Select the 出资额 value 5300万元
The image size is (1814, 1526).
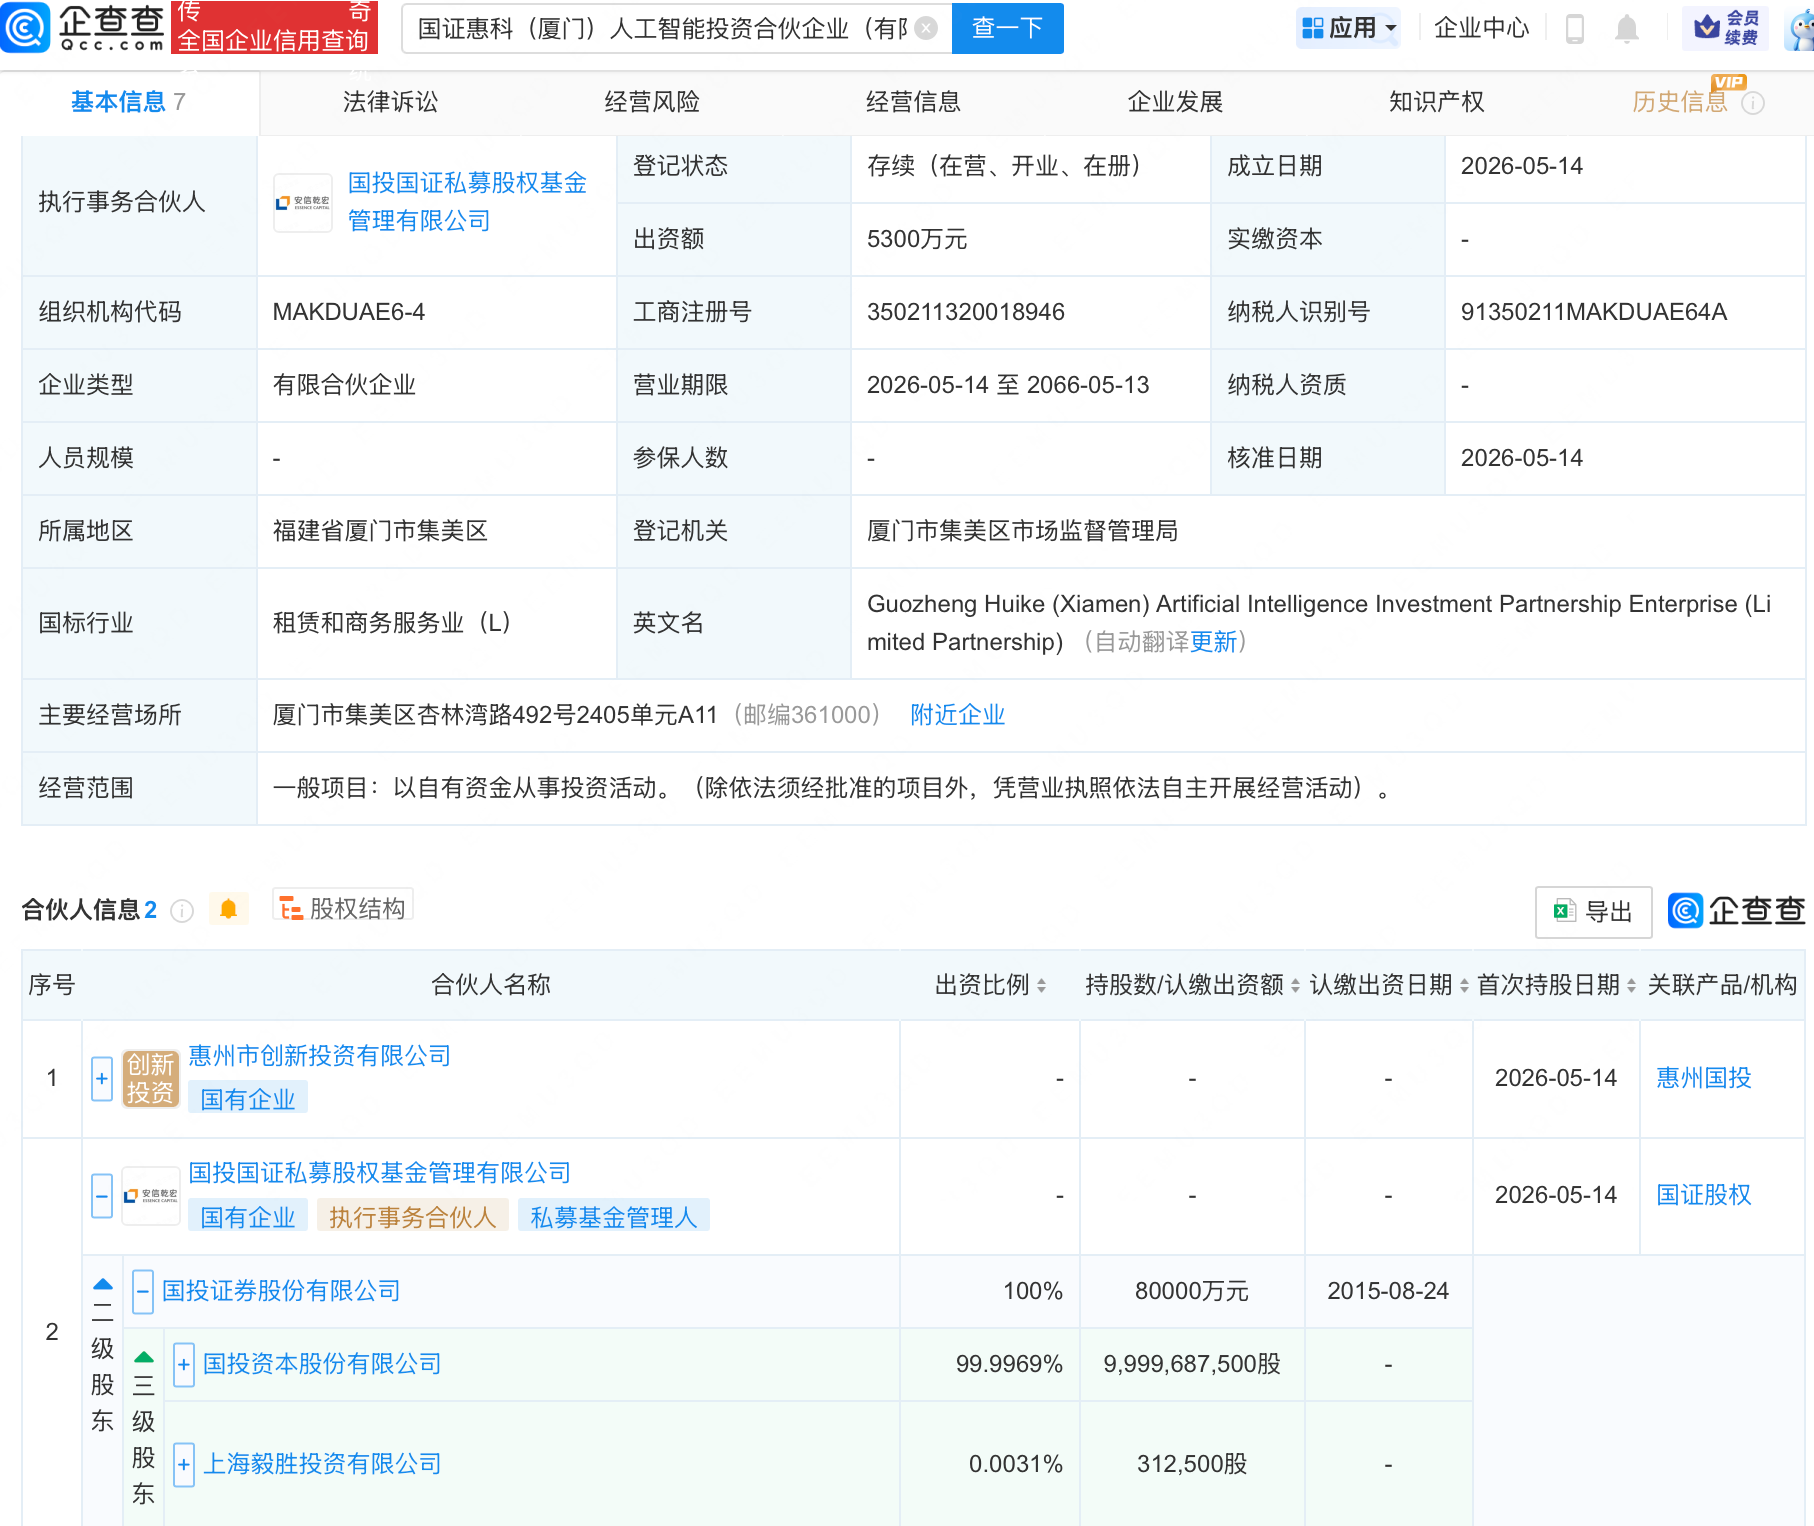tap(917, 239)
